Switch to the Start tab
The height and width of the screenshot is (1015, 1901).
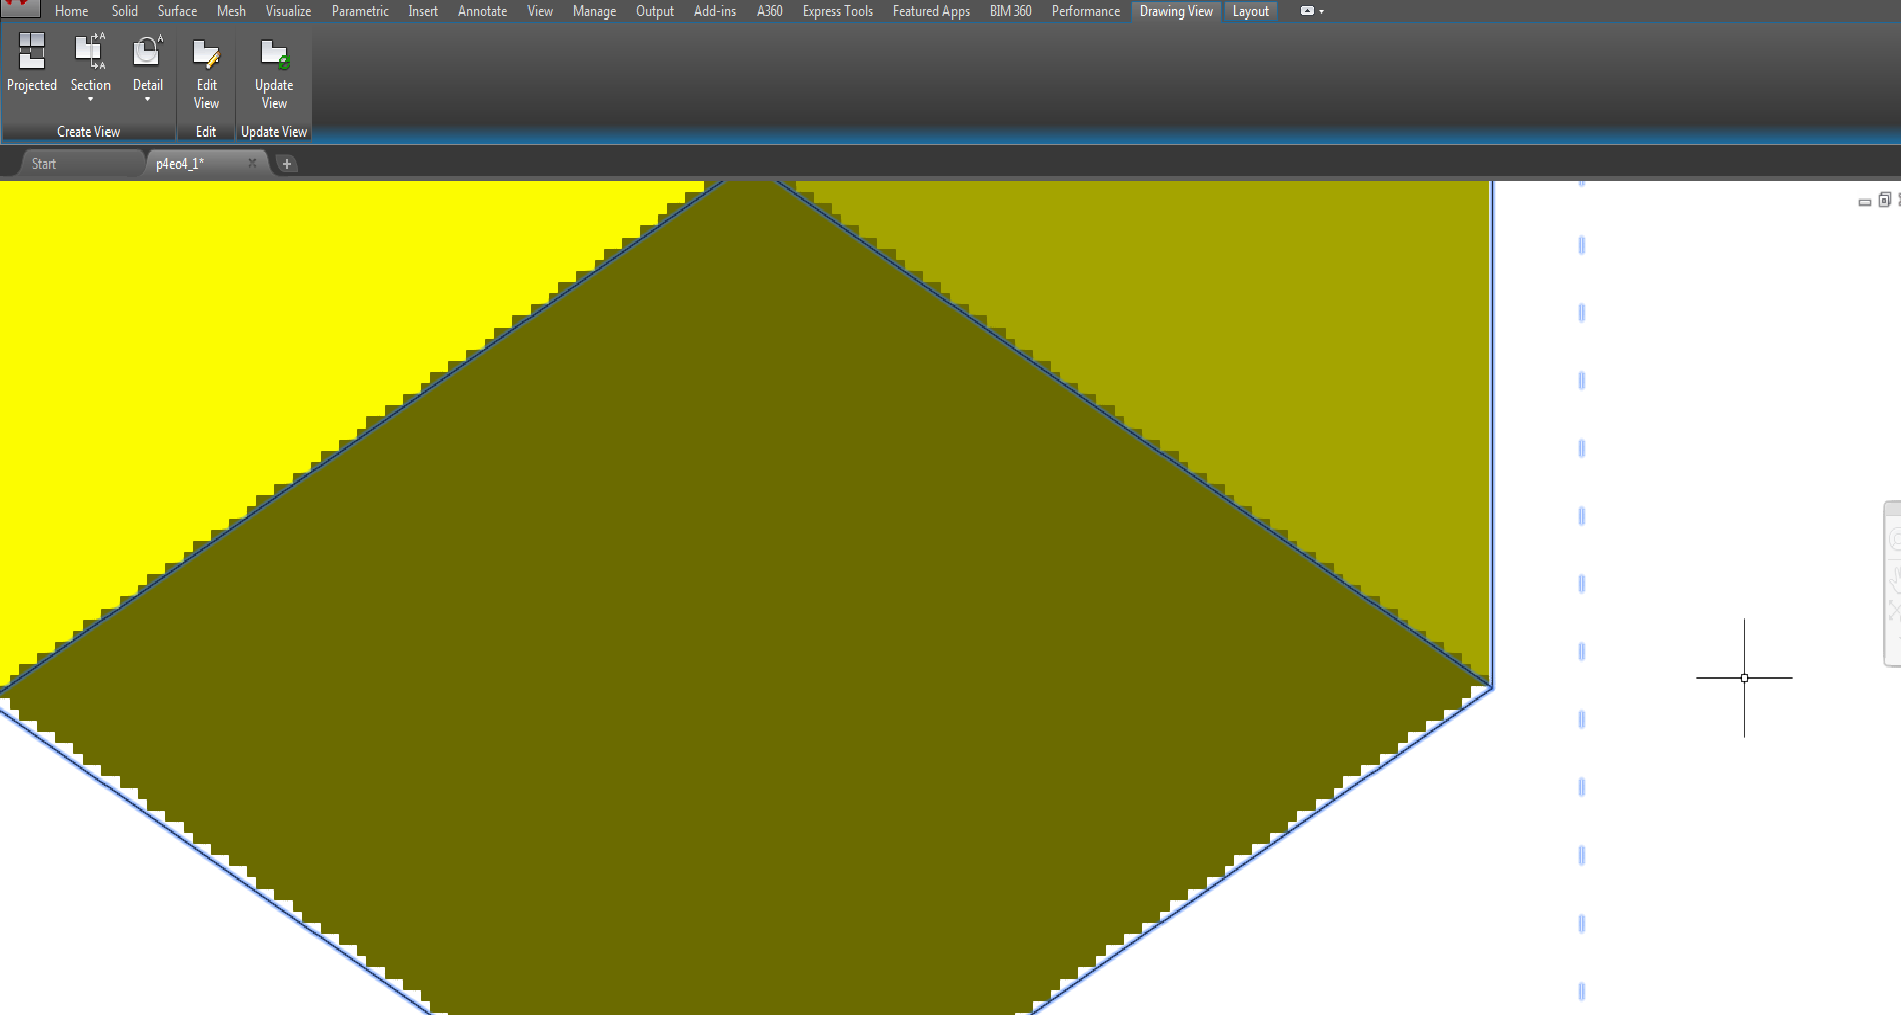[43, 163]
